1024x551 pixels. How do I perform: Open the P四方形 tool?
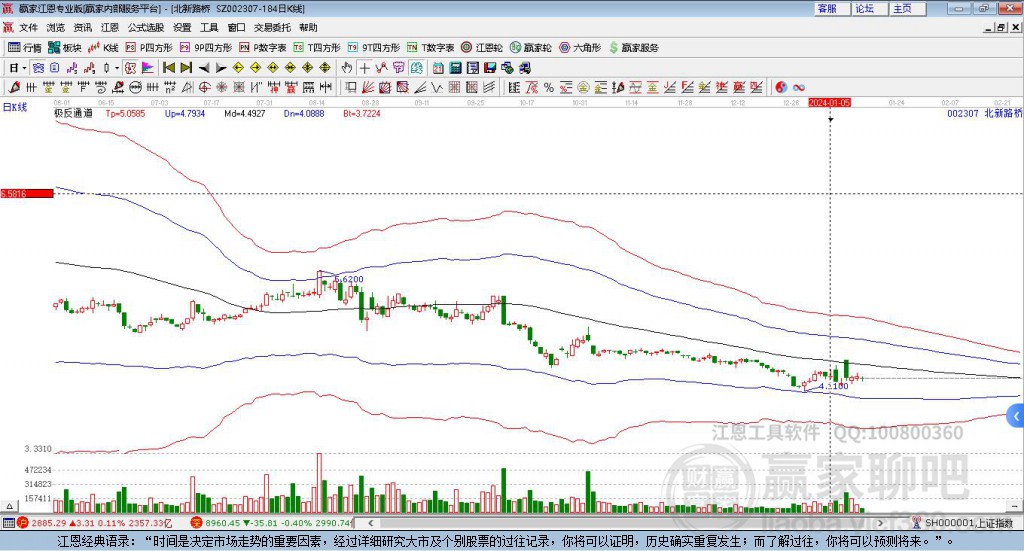[x=149, y=48]
